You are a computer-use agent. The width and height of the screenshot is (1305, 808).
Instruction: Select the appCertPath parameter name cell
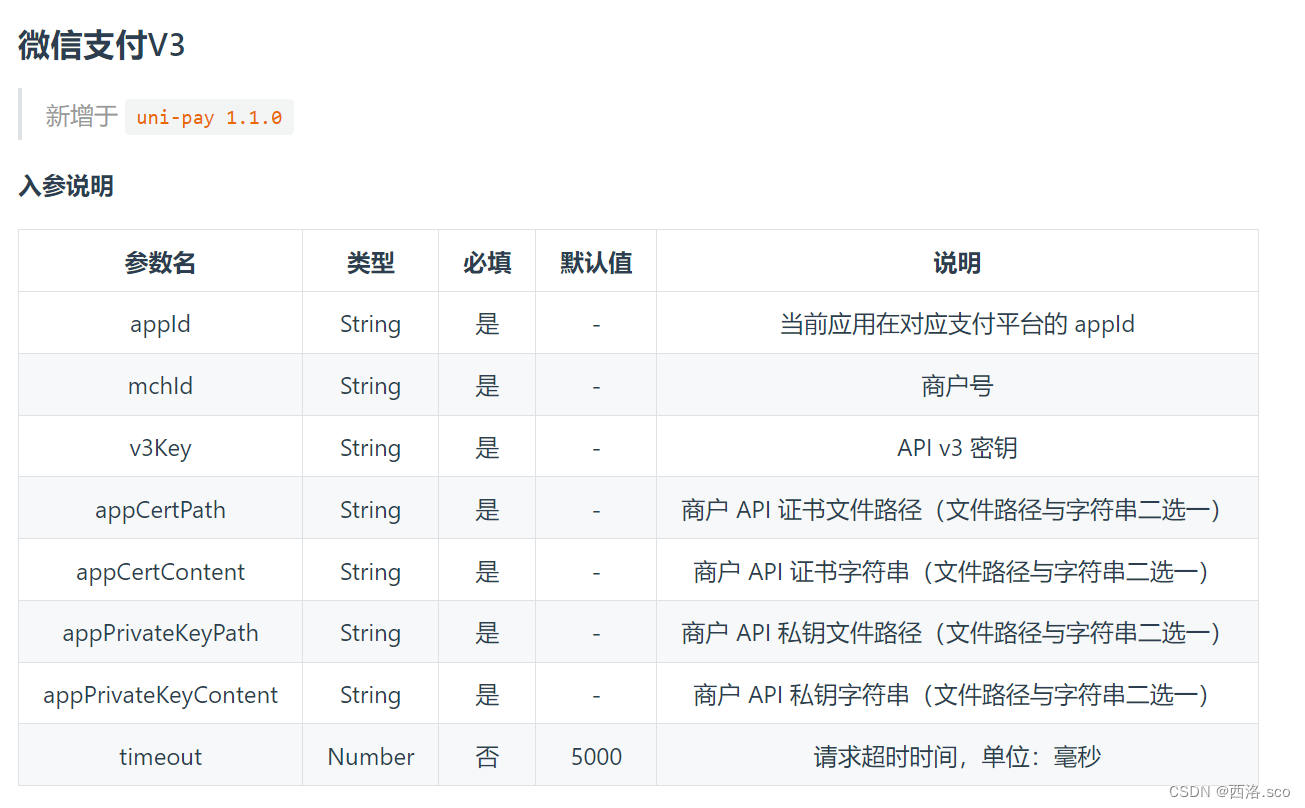[x=160, y=510]
